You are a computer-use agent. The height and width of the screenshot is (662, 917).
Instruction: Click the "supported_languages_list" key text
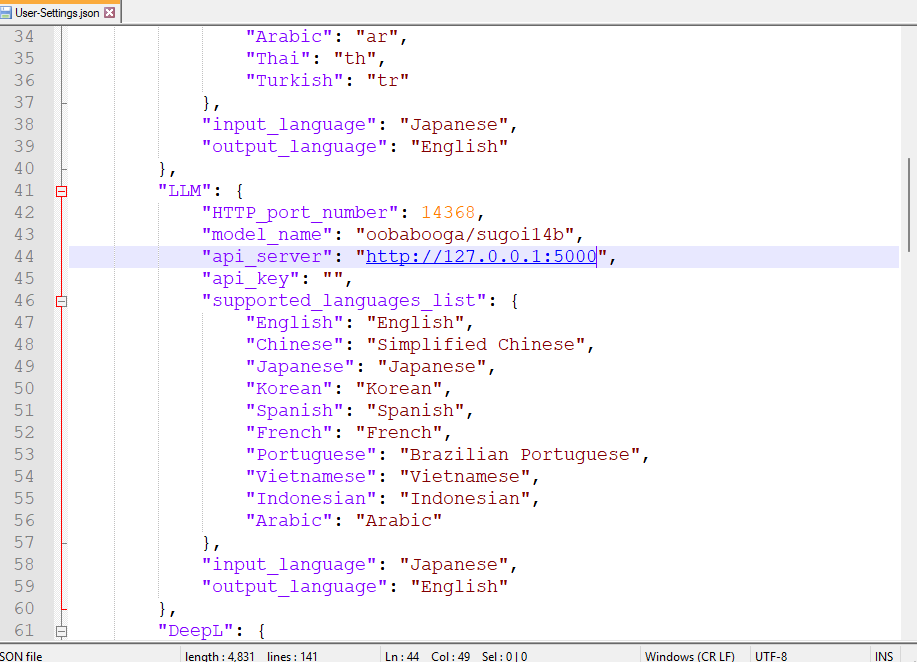click(x=344, y=301)
